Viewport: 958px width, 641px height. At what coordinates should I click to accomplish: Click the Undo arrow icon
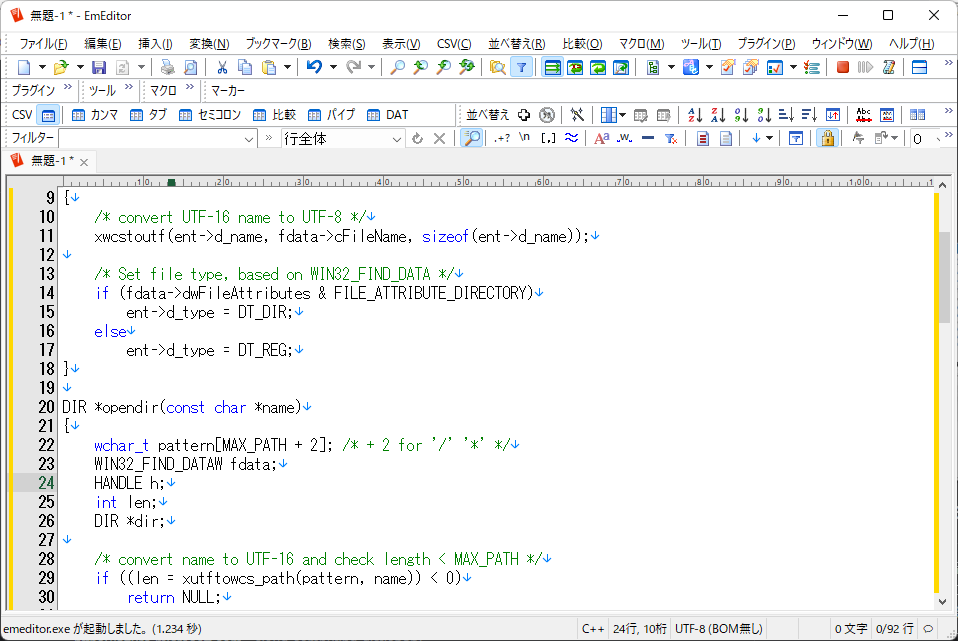tap(315, 67)
